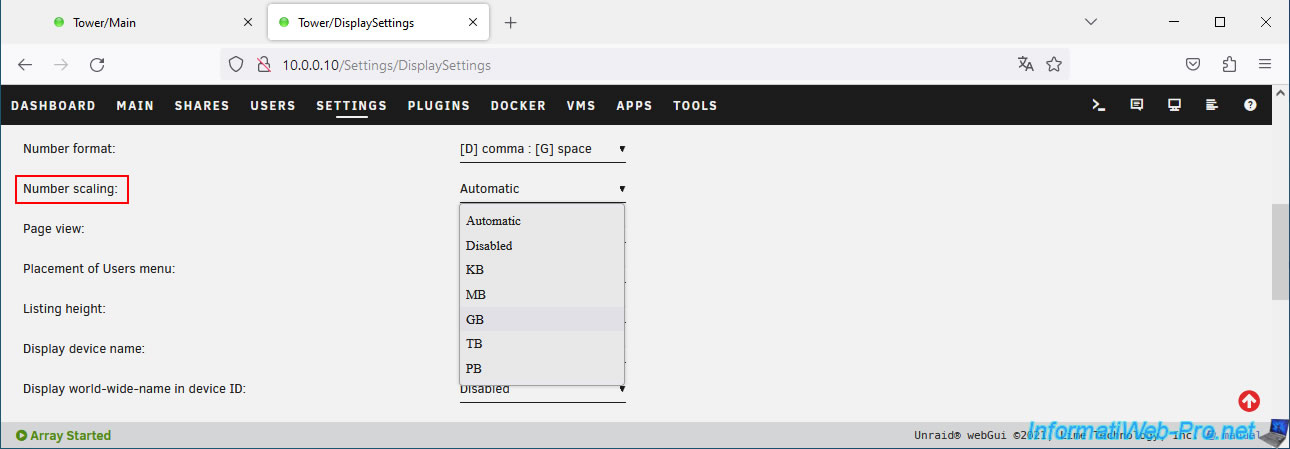This screenshot has height=449, width=1290.
Task: Click the feedback speech bubble icon
Action: (1136, 105)
